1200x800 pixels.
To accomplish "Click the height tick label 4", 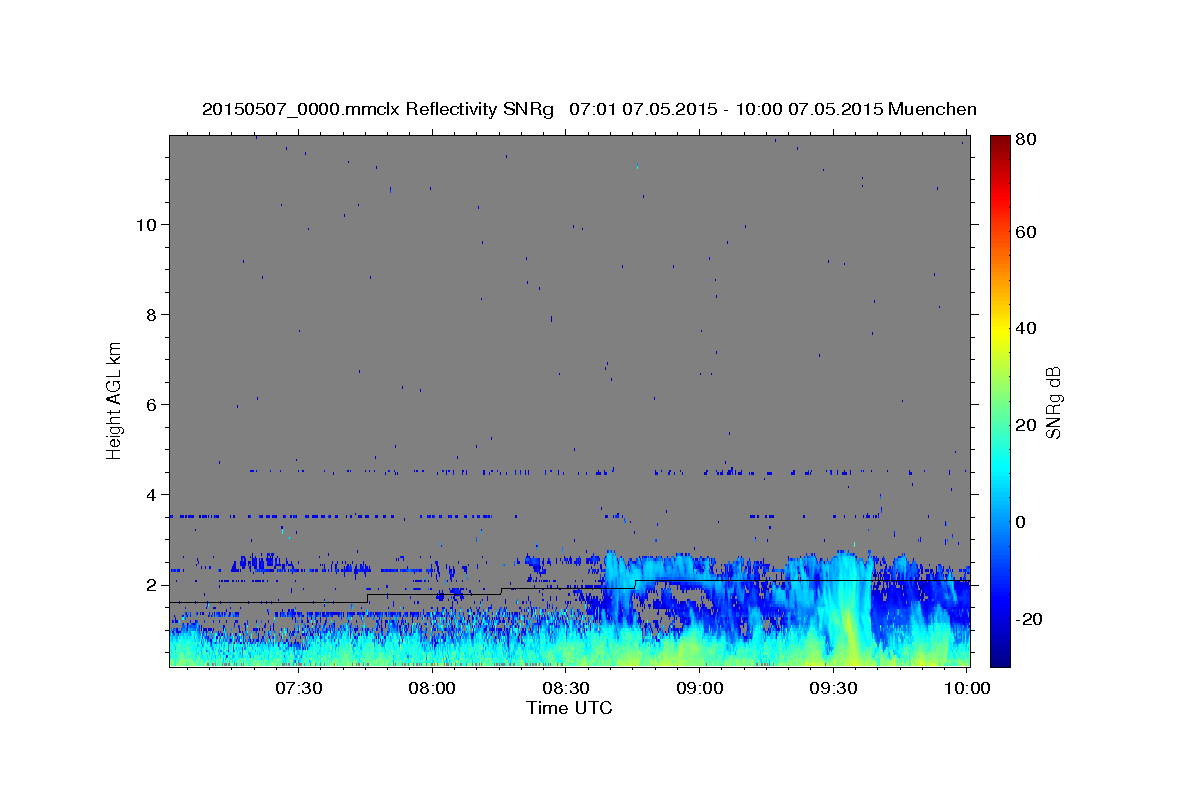I will tap(150, 495).
